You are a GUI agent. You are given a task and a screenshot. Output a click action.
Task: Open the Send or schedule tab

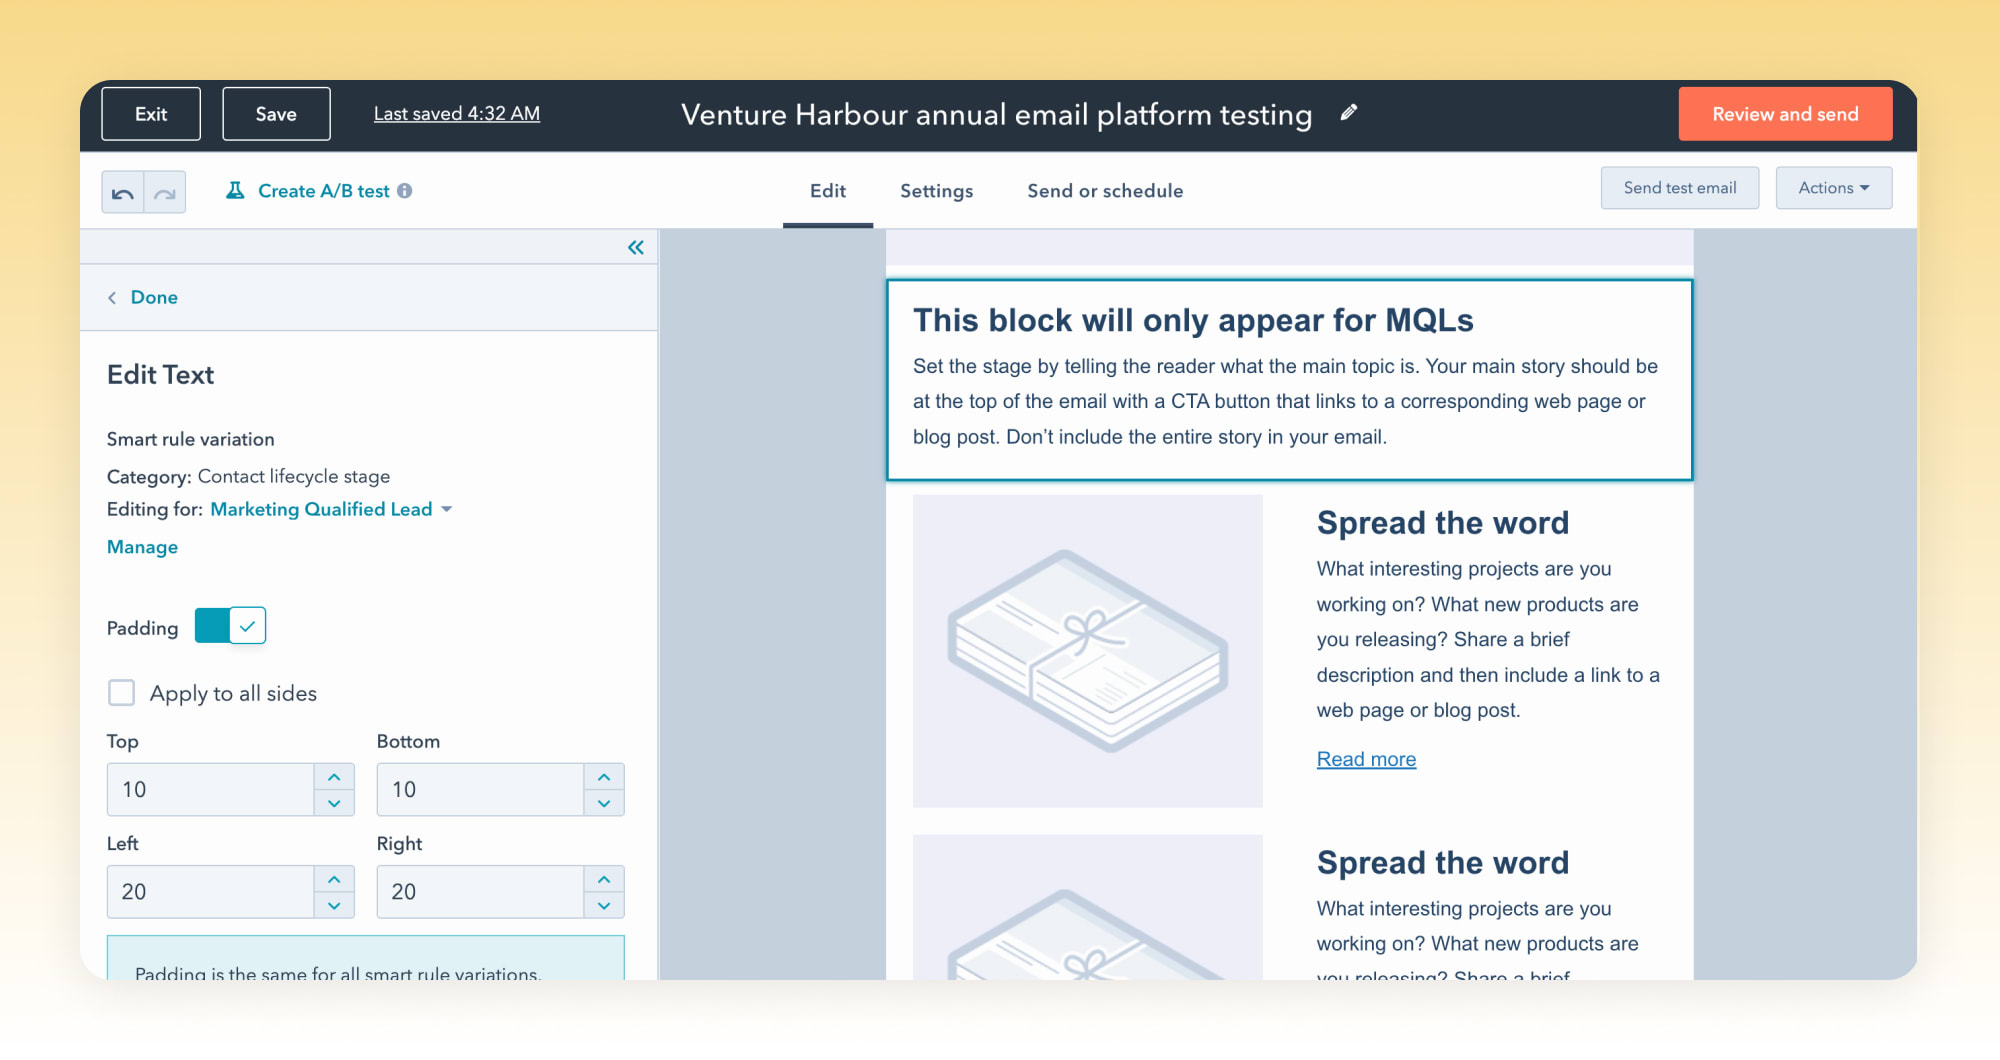coord(1104,191)
